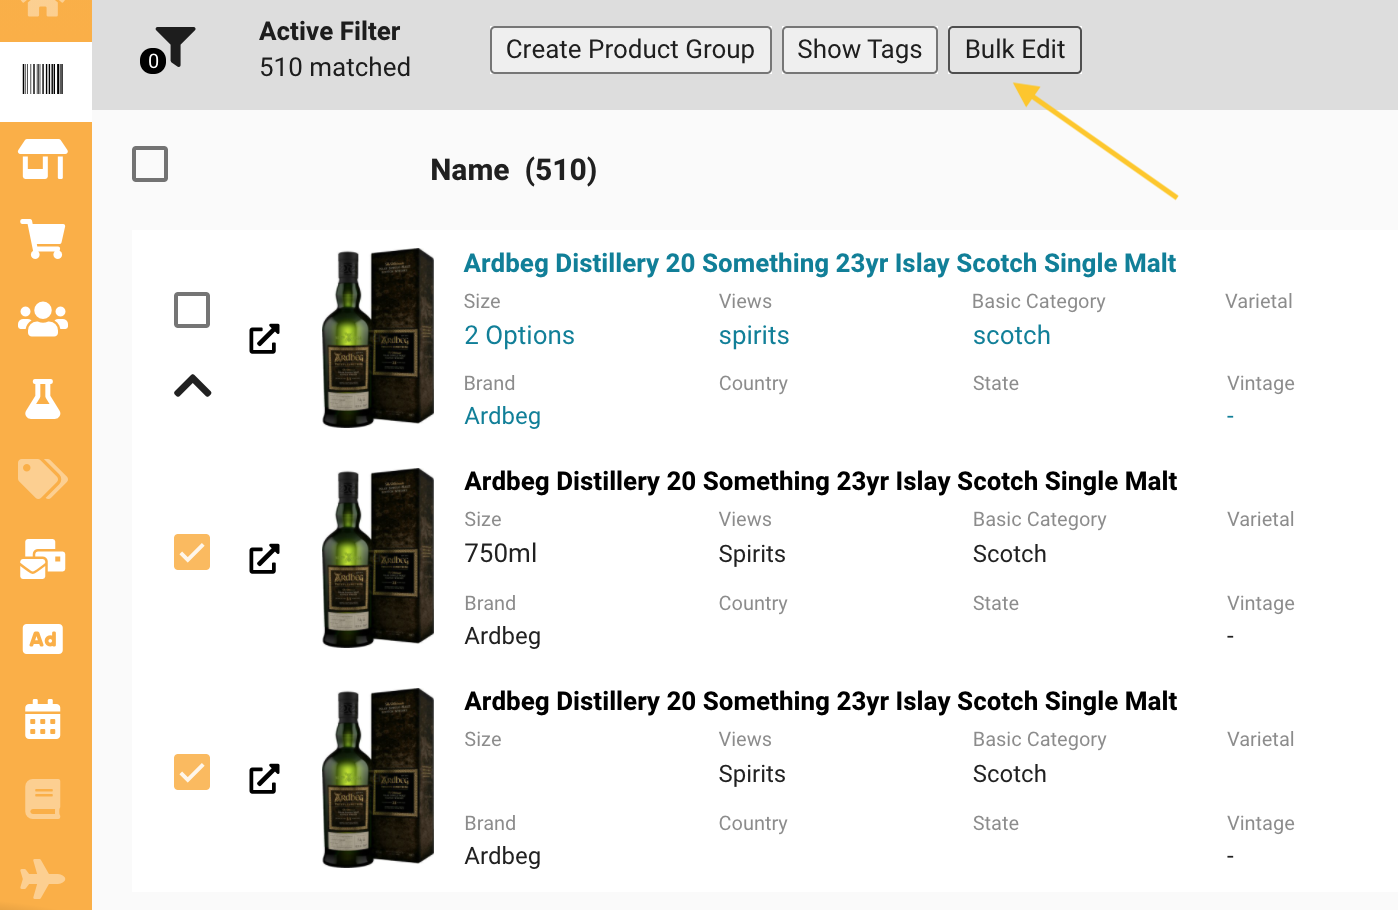The width and height of the screenshot is (1398, 910).
Task: Open the storefront icon in sidebar
Action: [x=43, y=160]
